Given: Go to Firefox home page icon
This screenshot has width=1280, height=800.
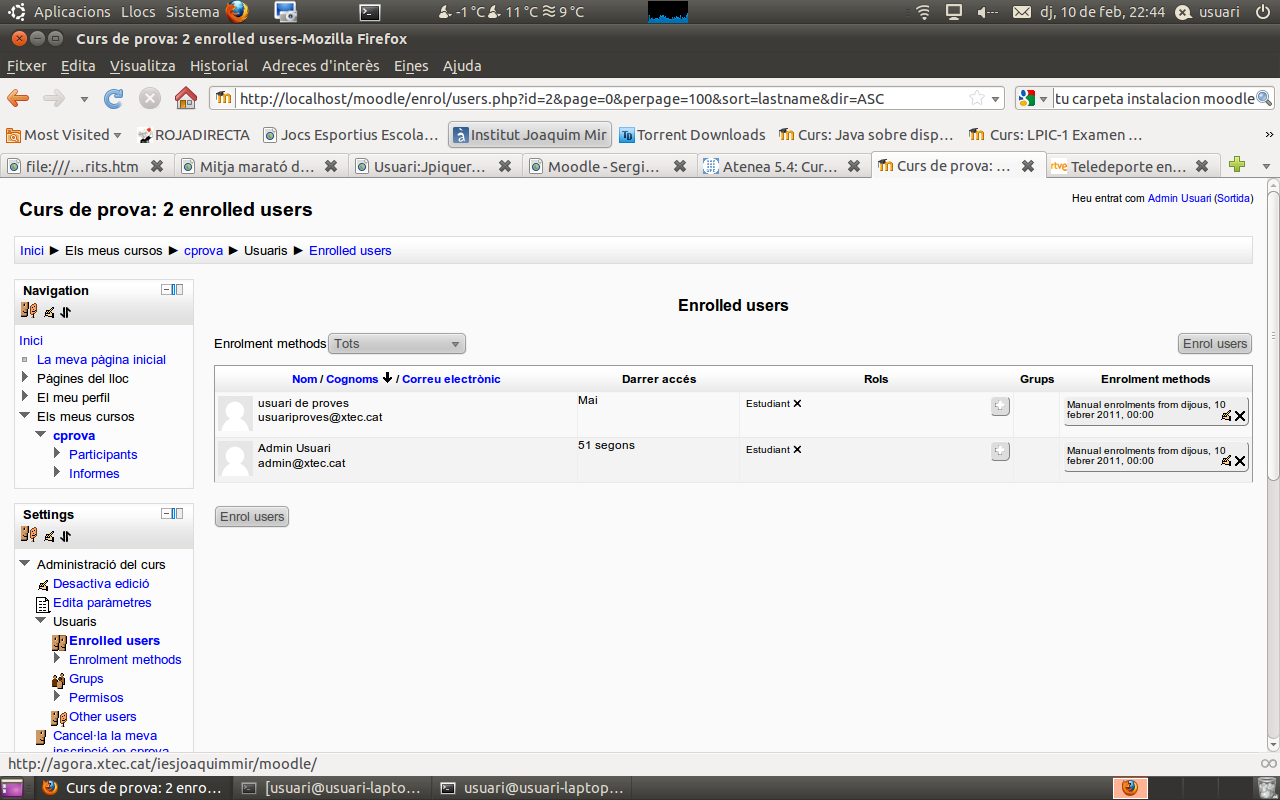Looking at the screenshot, I should (x=185, y=98).
